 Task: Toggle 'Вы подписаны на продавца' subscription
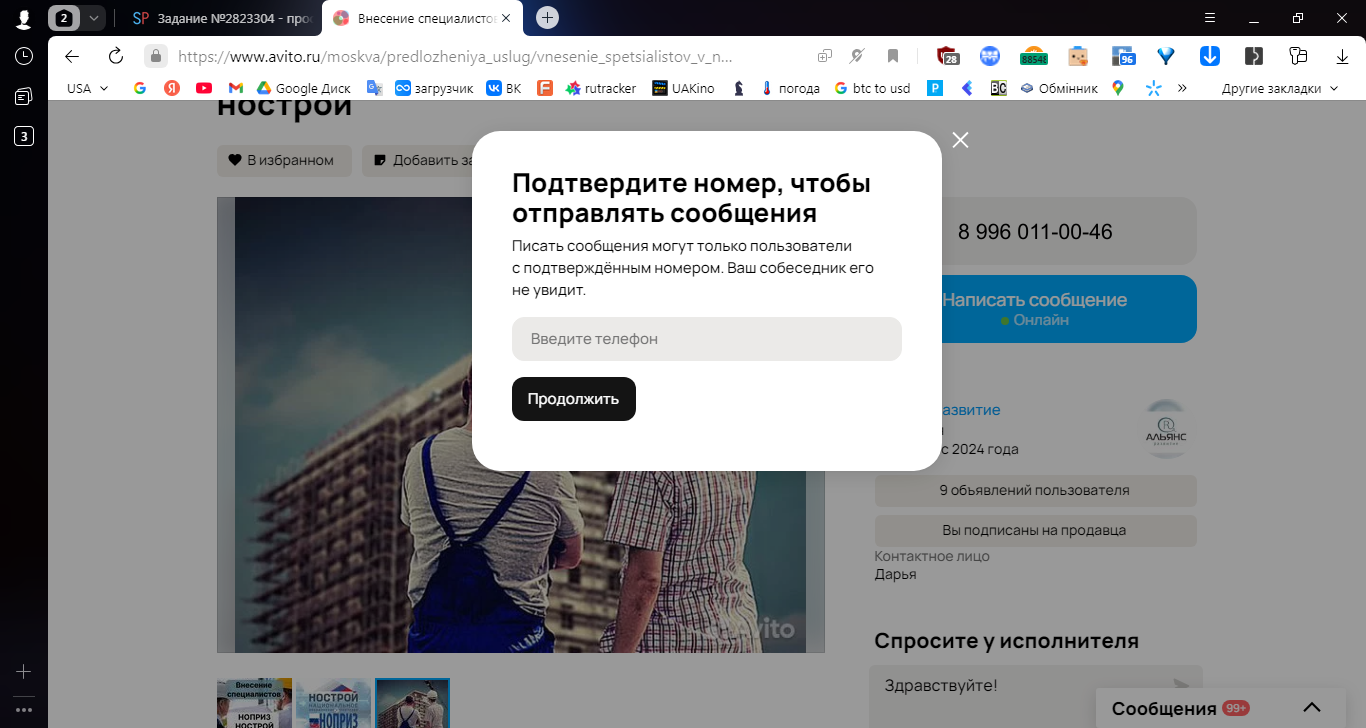point(1035,531)
